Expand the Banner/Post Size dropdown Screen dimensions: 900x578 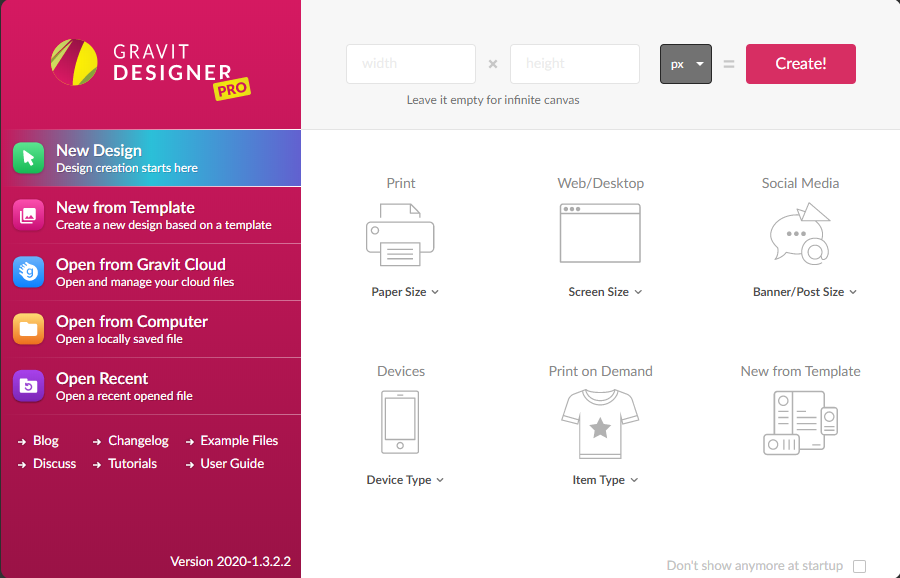tap(805, 292)
